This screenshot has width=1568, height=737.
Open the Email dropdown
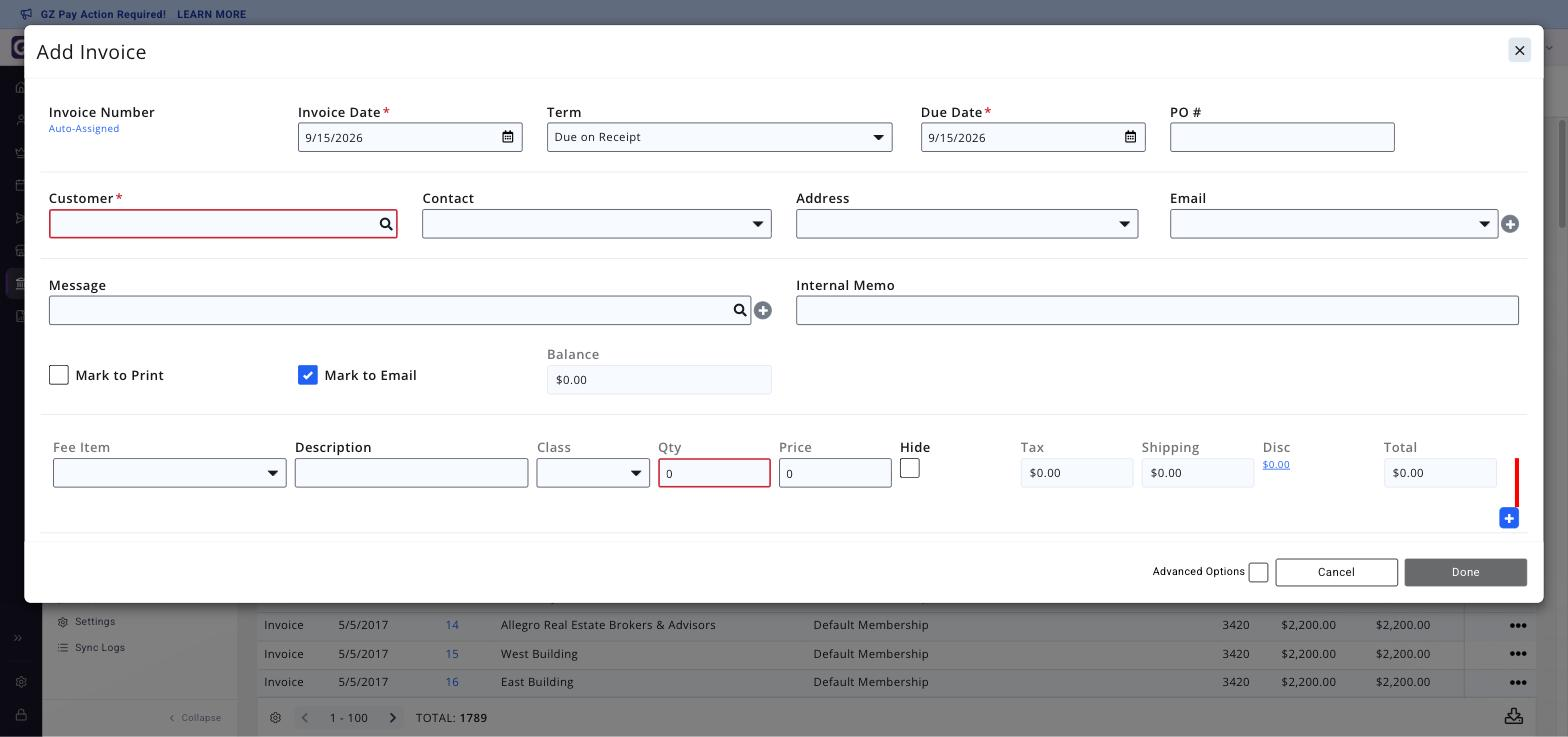(x=1334, y=224)
